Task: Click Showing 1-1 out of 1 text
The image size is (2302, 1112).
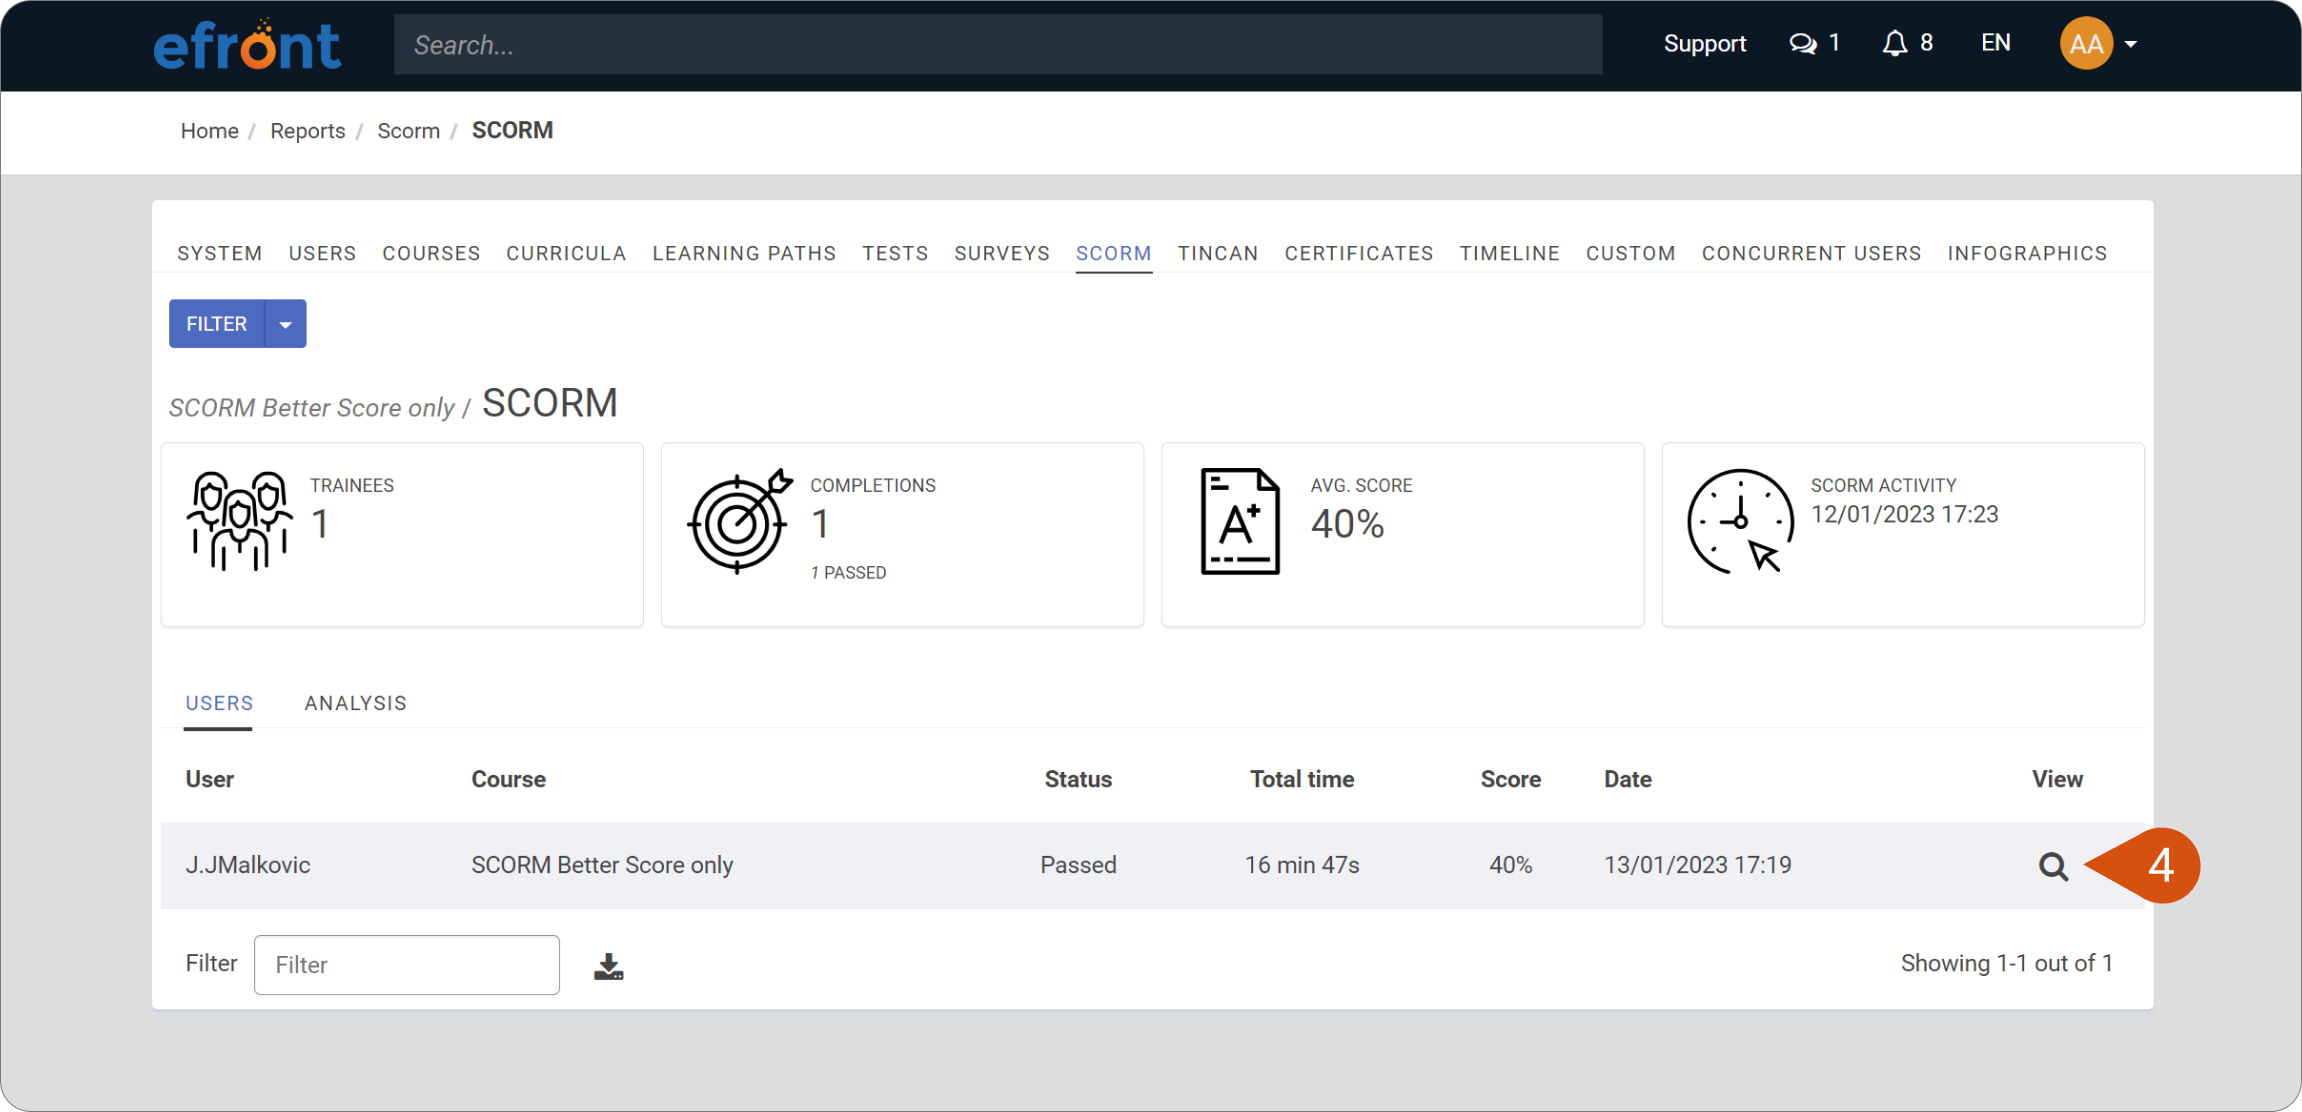Action: (x=2006, y=963)
